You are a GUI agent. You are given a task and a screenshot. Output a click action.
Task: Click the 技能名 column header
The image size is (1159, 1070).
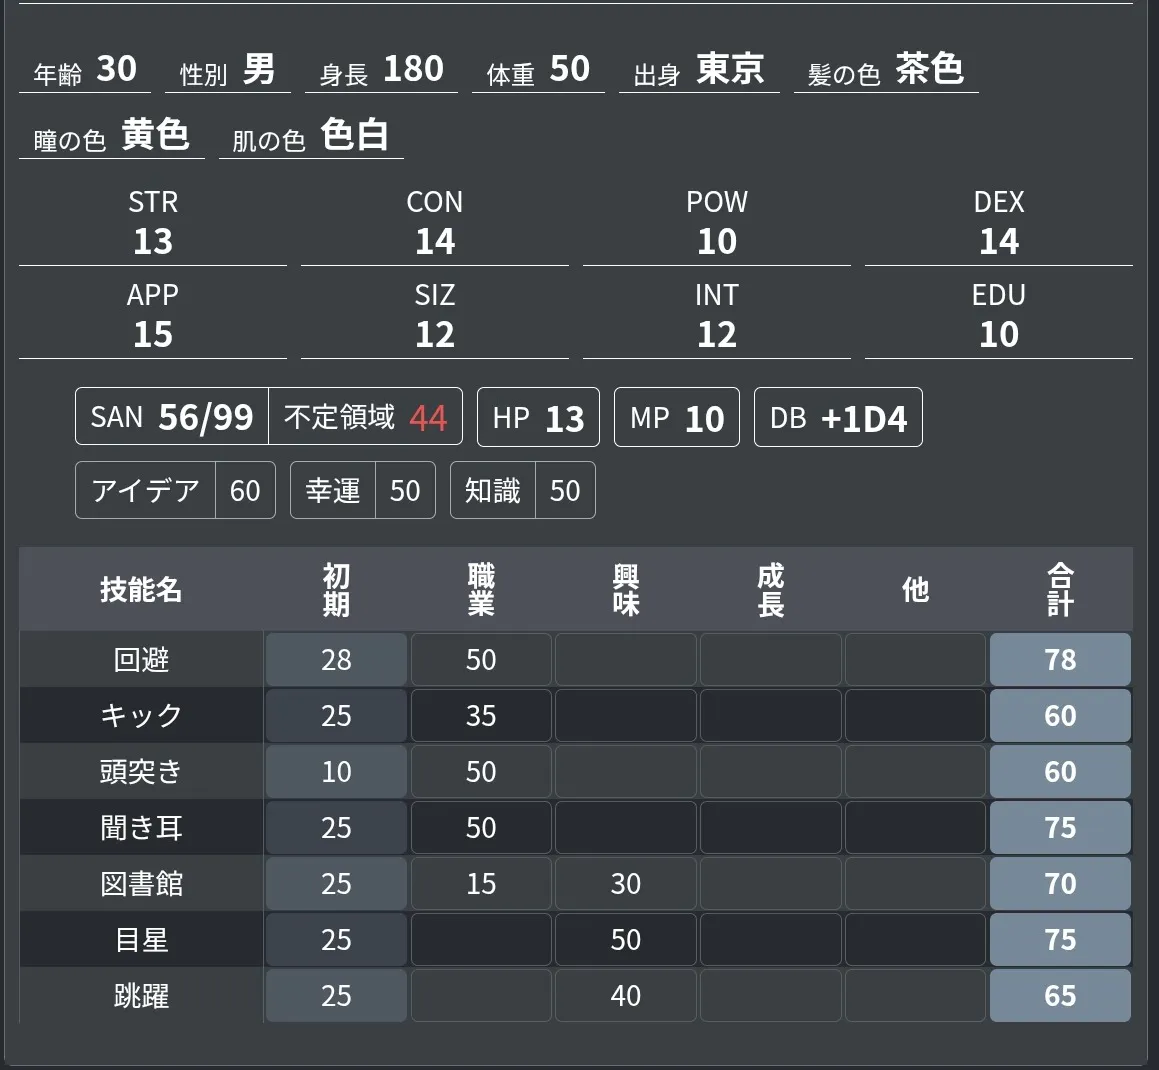[x=141, y=590]
